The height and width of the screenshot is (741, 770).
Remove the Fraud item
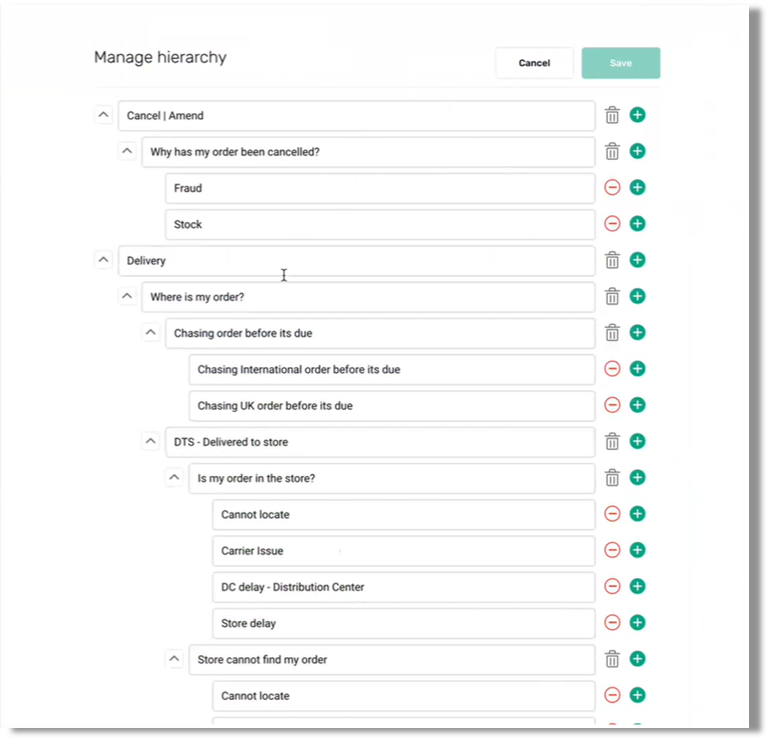(612, 188)
